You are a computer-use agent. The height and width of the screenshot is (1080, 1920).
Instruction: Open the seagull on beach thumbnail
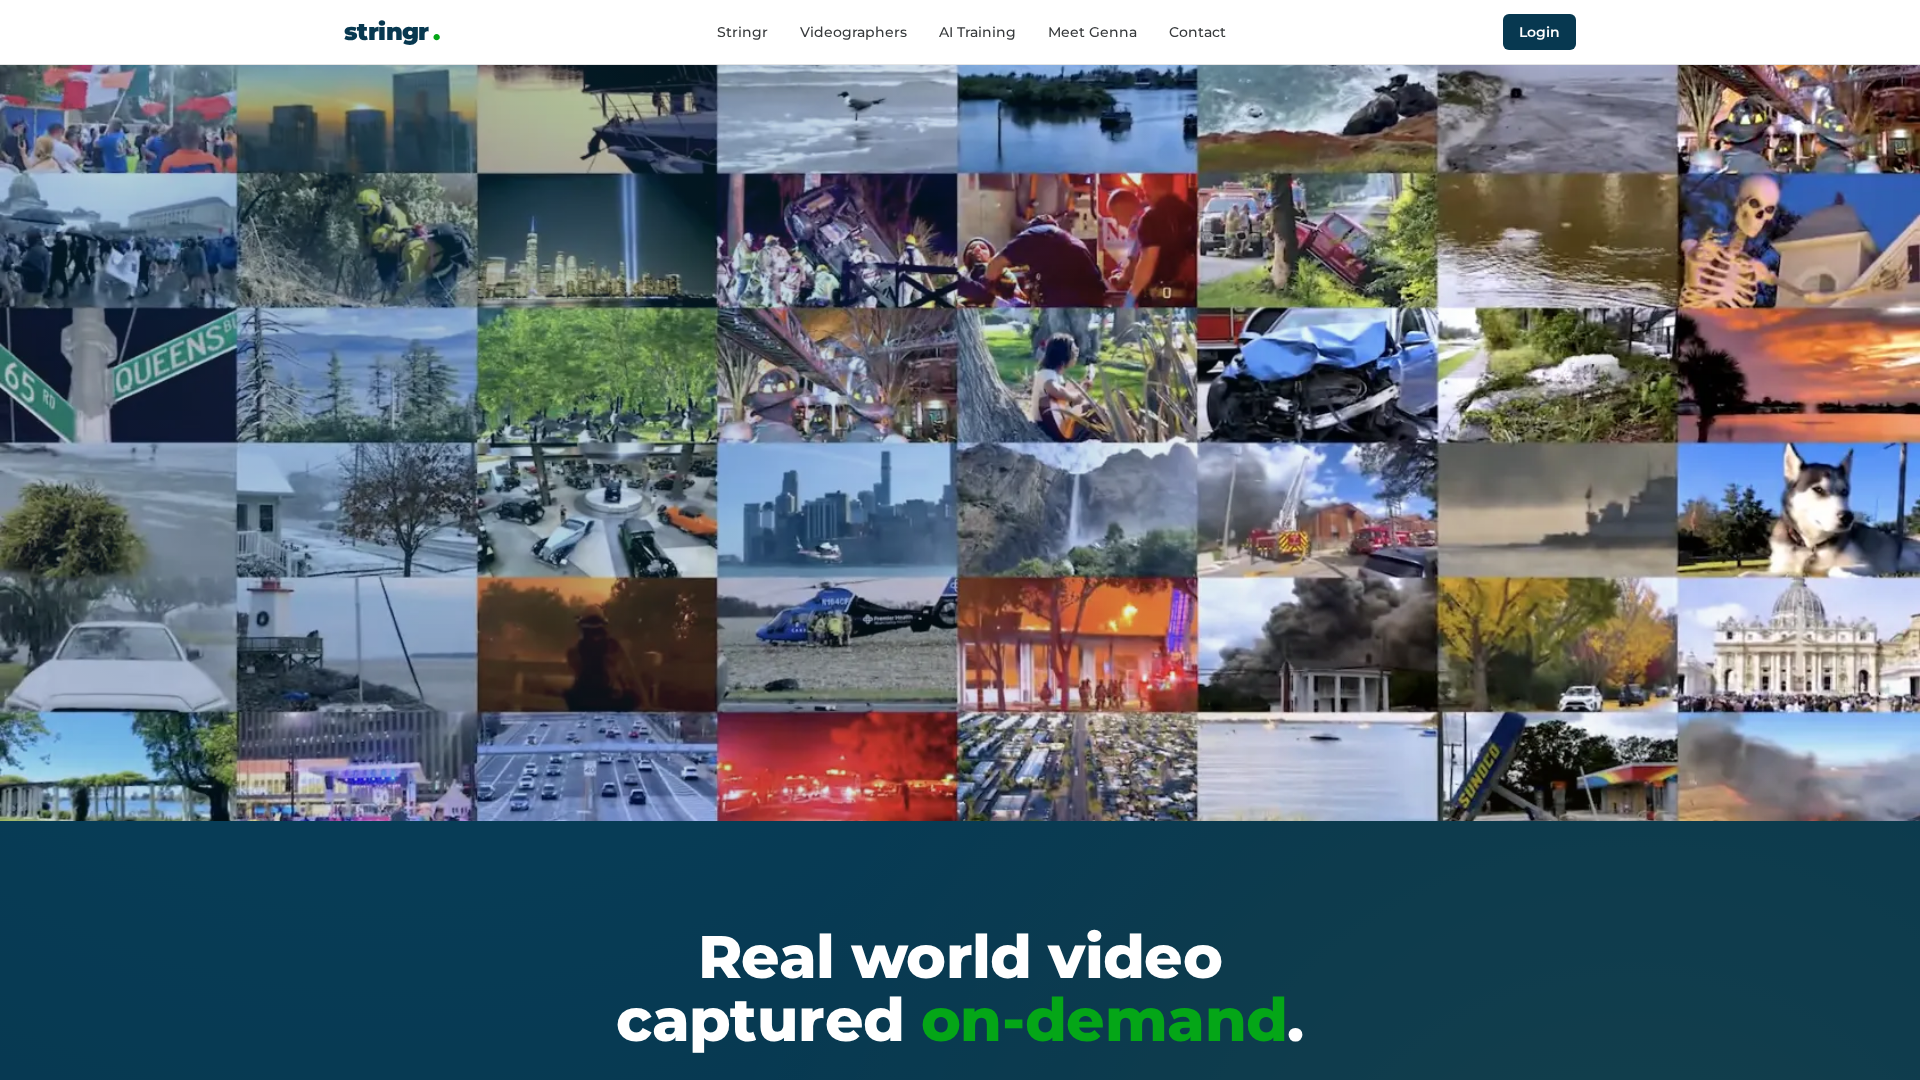point(837,119)
